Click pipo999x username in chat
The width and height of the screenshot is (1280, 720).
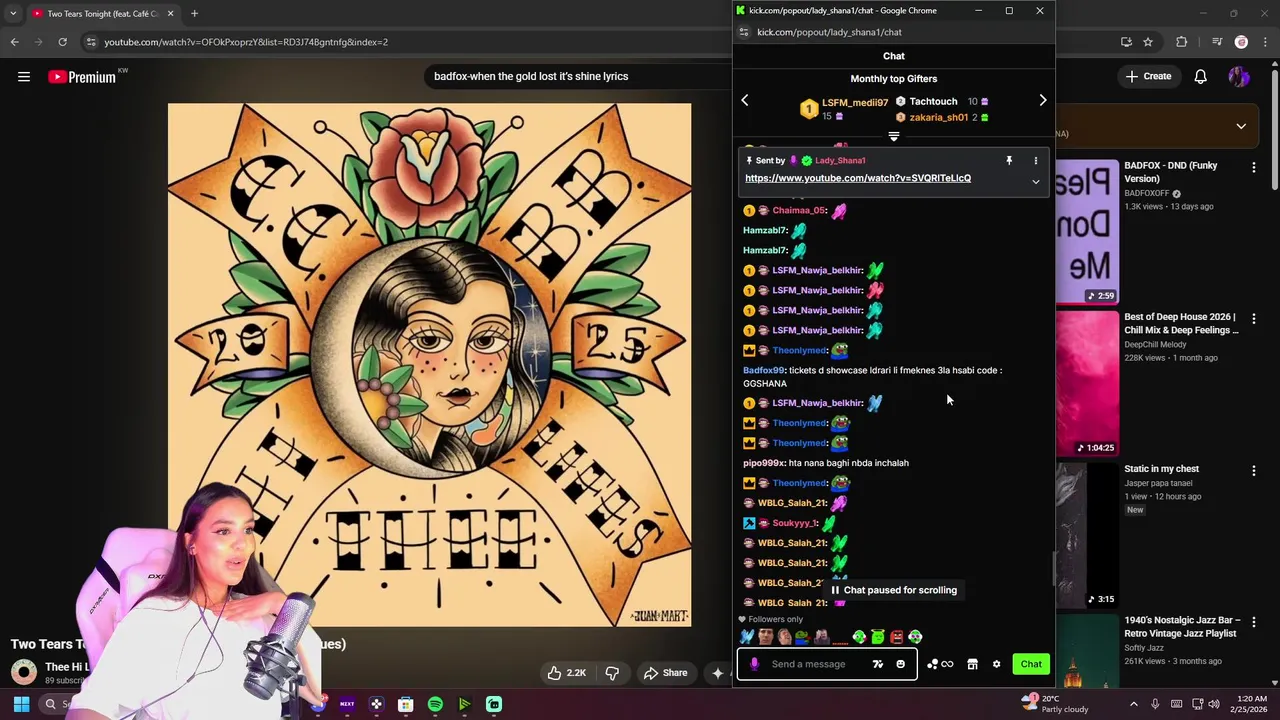[x=764, y=463]
